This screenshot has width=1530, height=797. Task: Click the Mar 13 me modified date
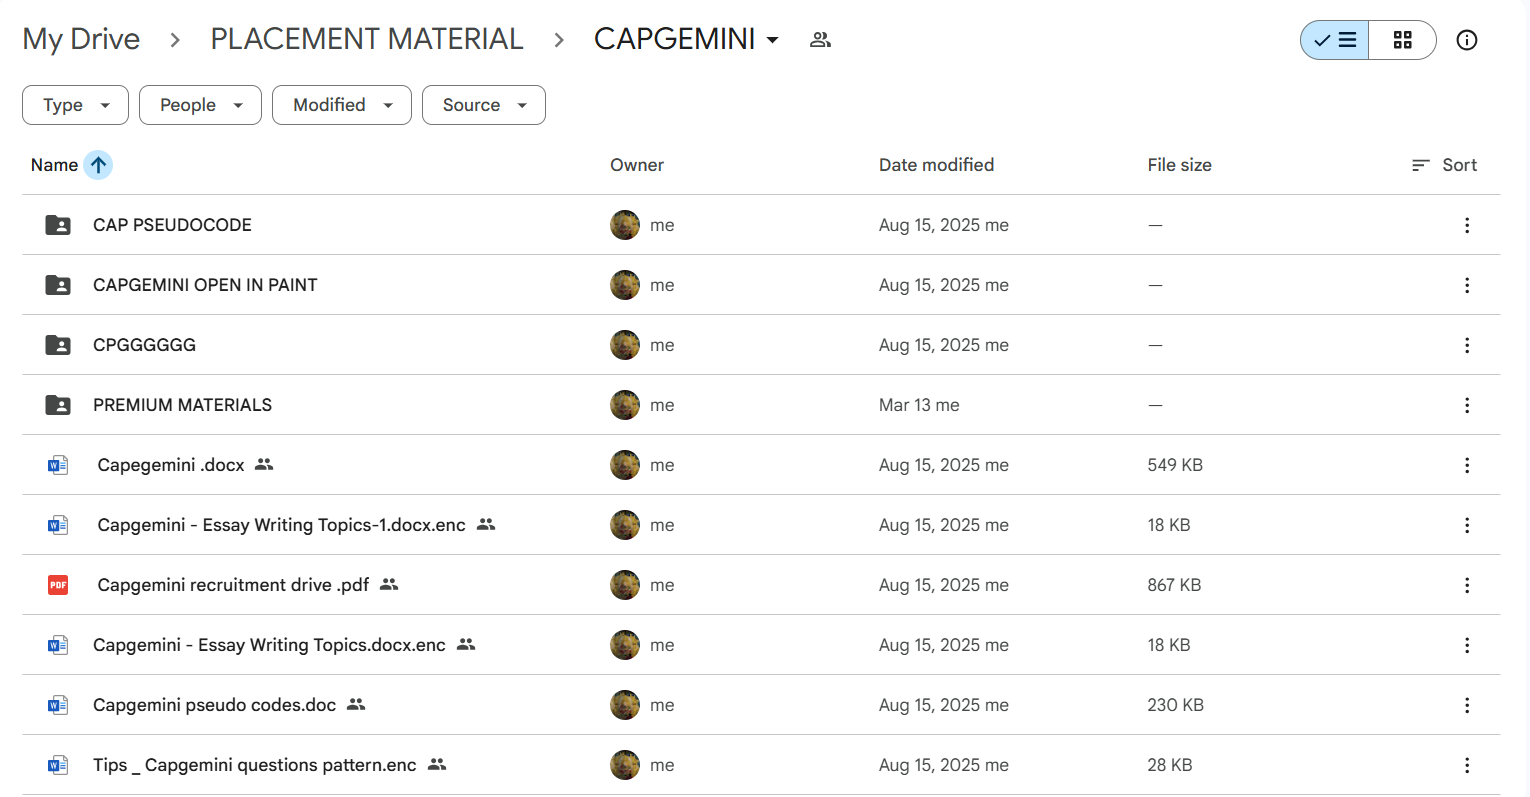(919, 405)
